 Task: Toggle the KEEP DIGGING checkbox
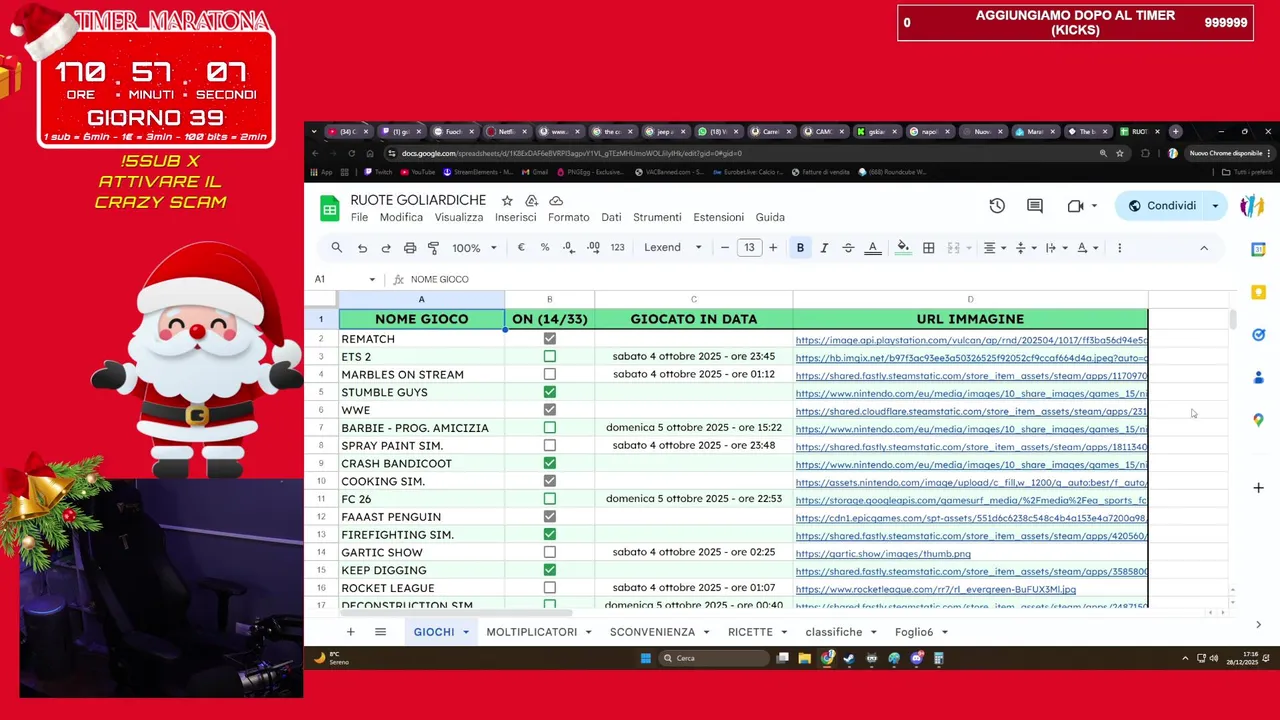[549, 570]
